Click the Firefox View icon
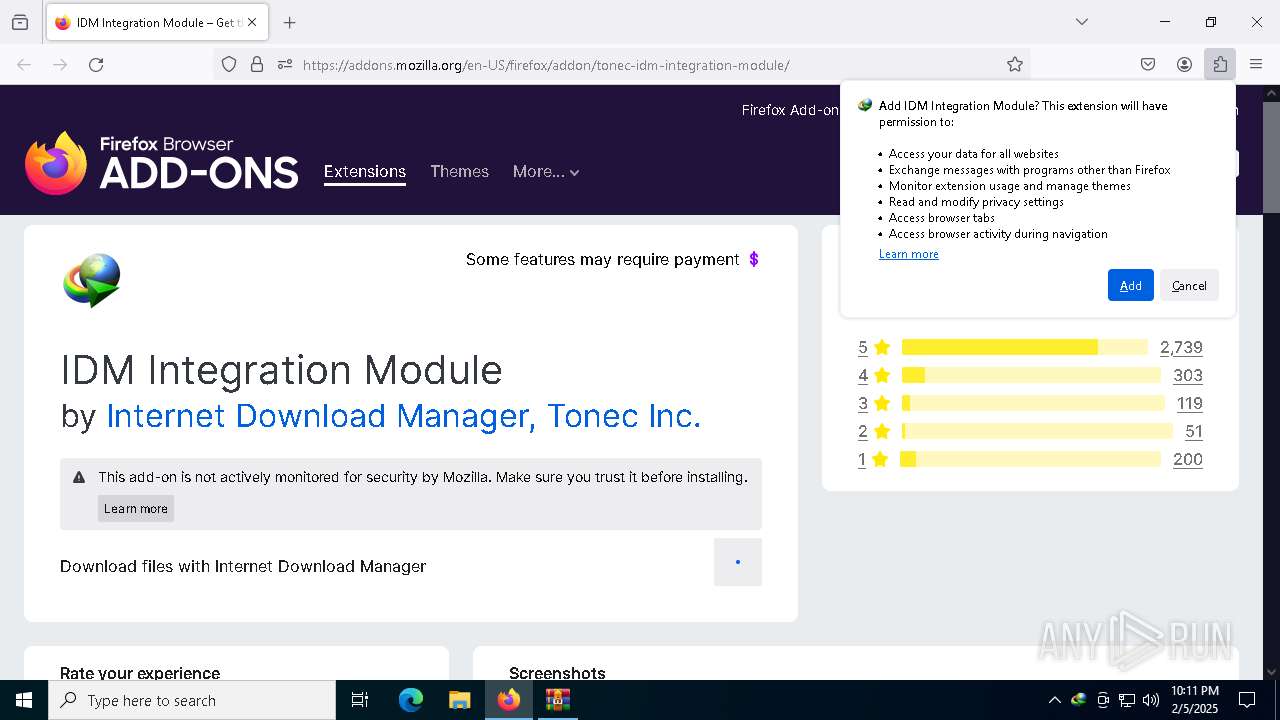The image size is (1280, 720). click(x=20, y=22)
